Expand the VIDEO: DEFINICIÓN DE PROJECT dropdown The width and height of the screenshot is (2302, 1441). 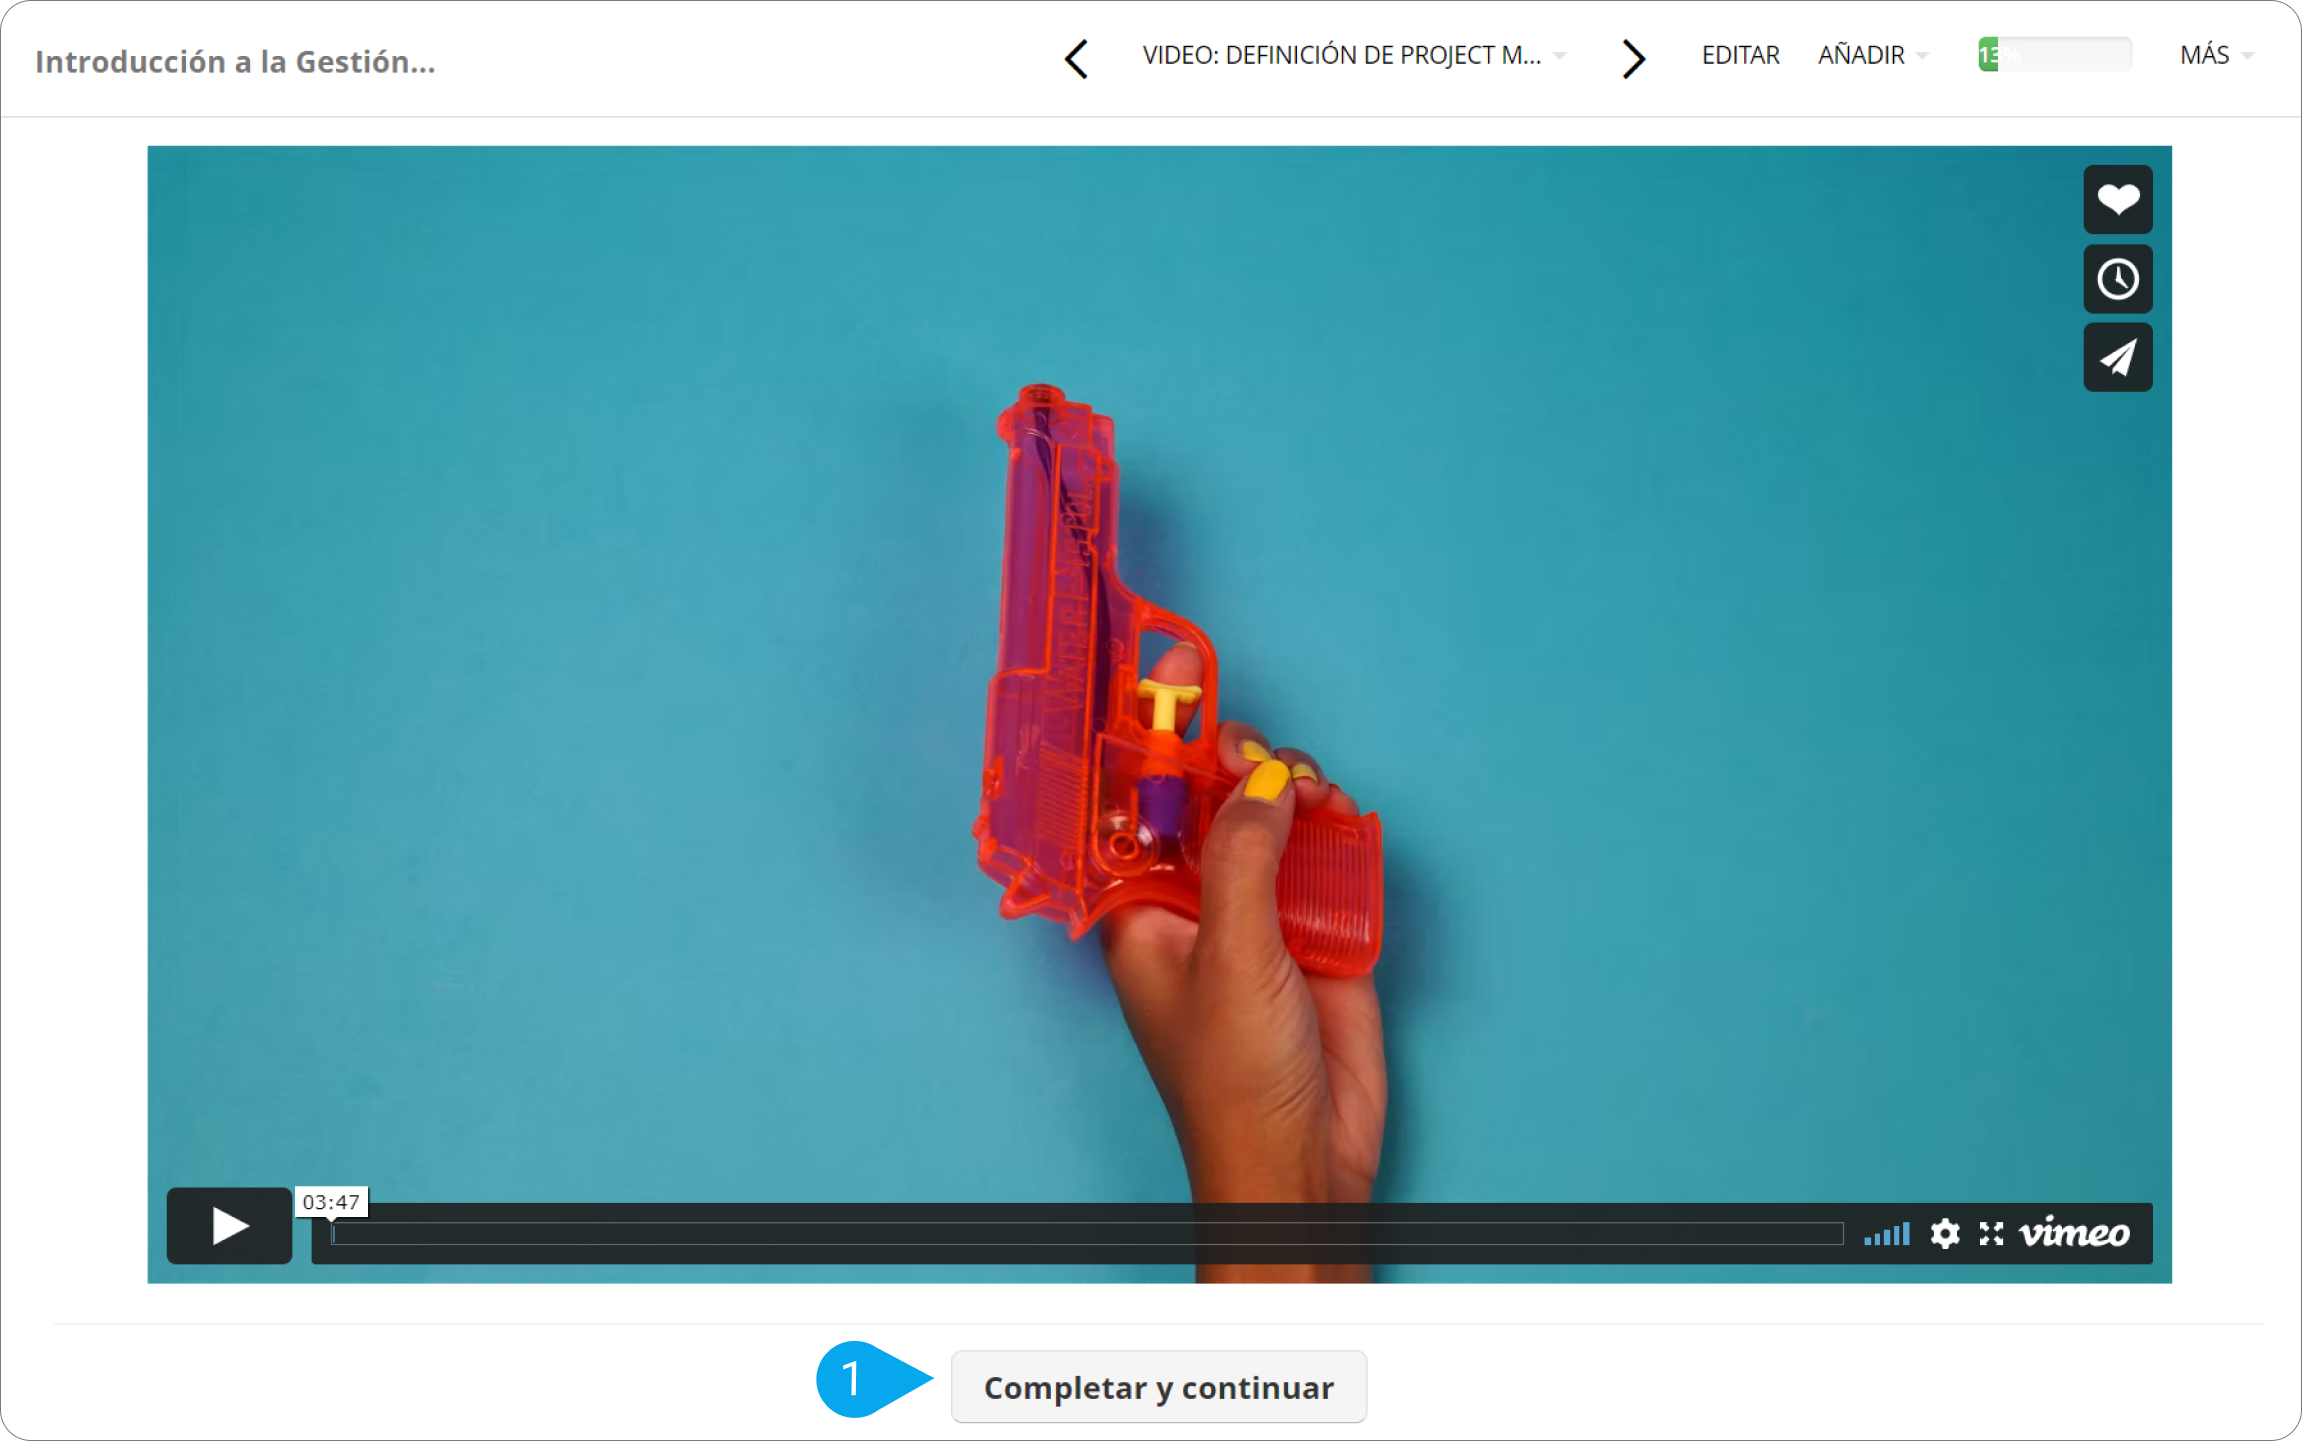click(1353, 55)
